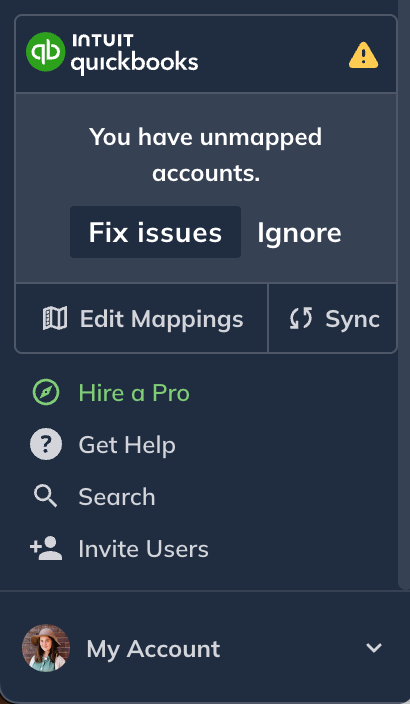
Task: Open Search from the sidebar
Action: click(117, 497)
